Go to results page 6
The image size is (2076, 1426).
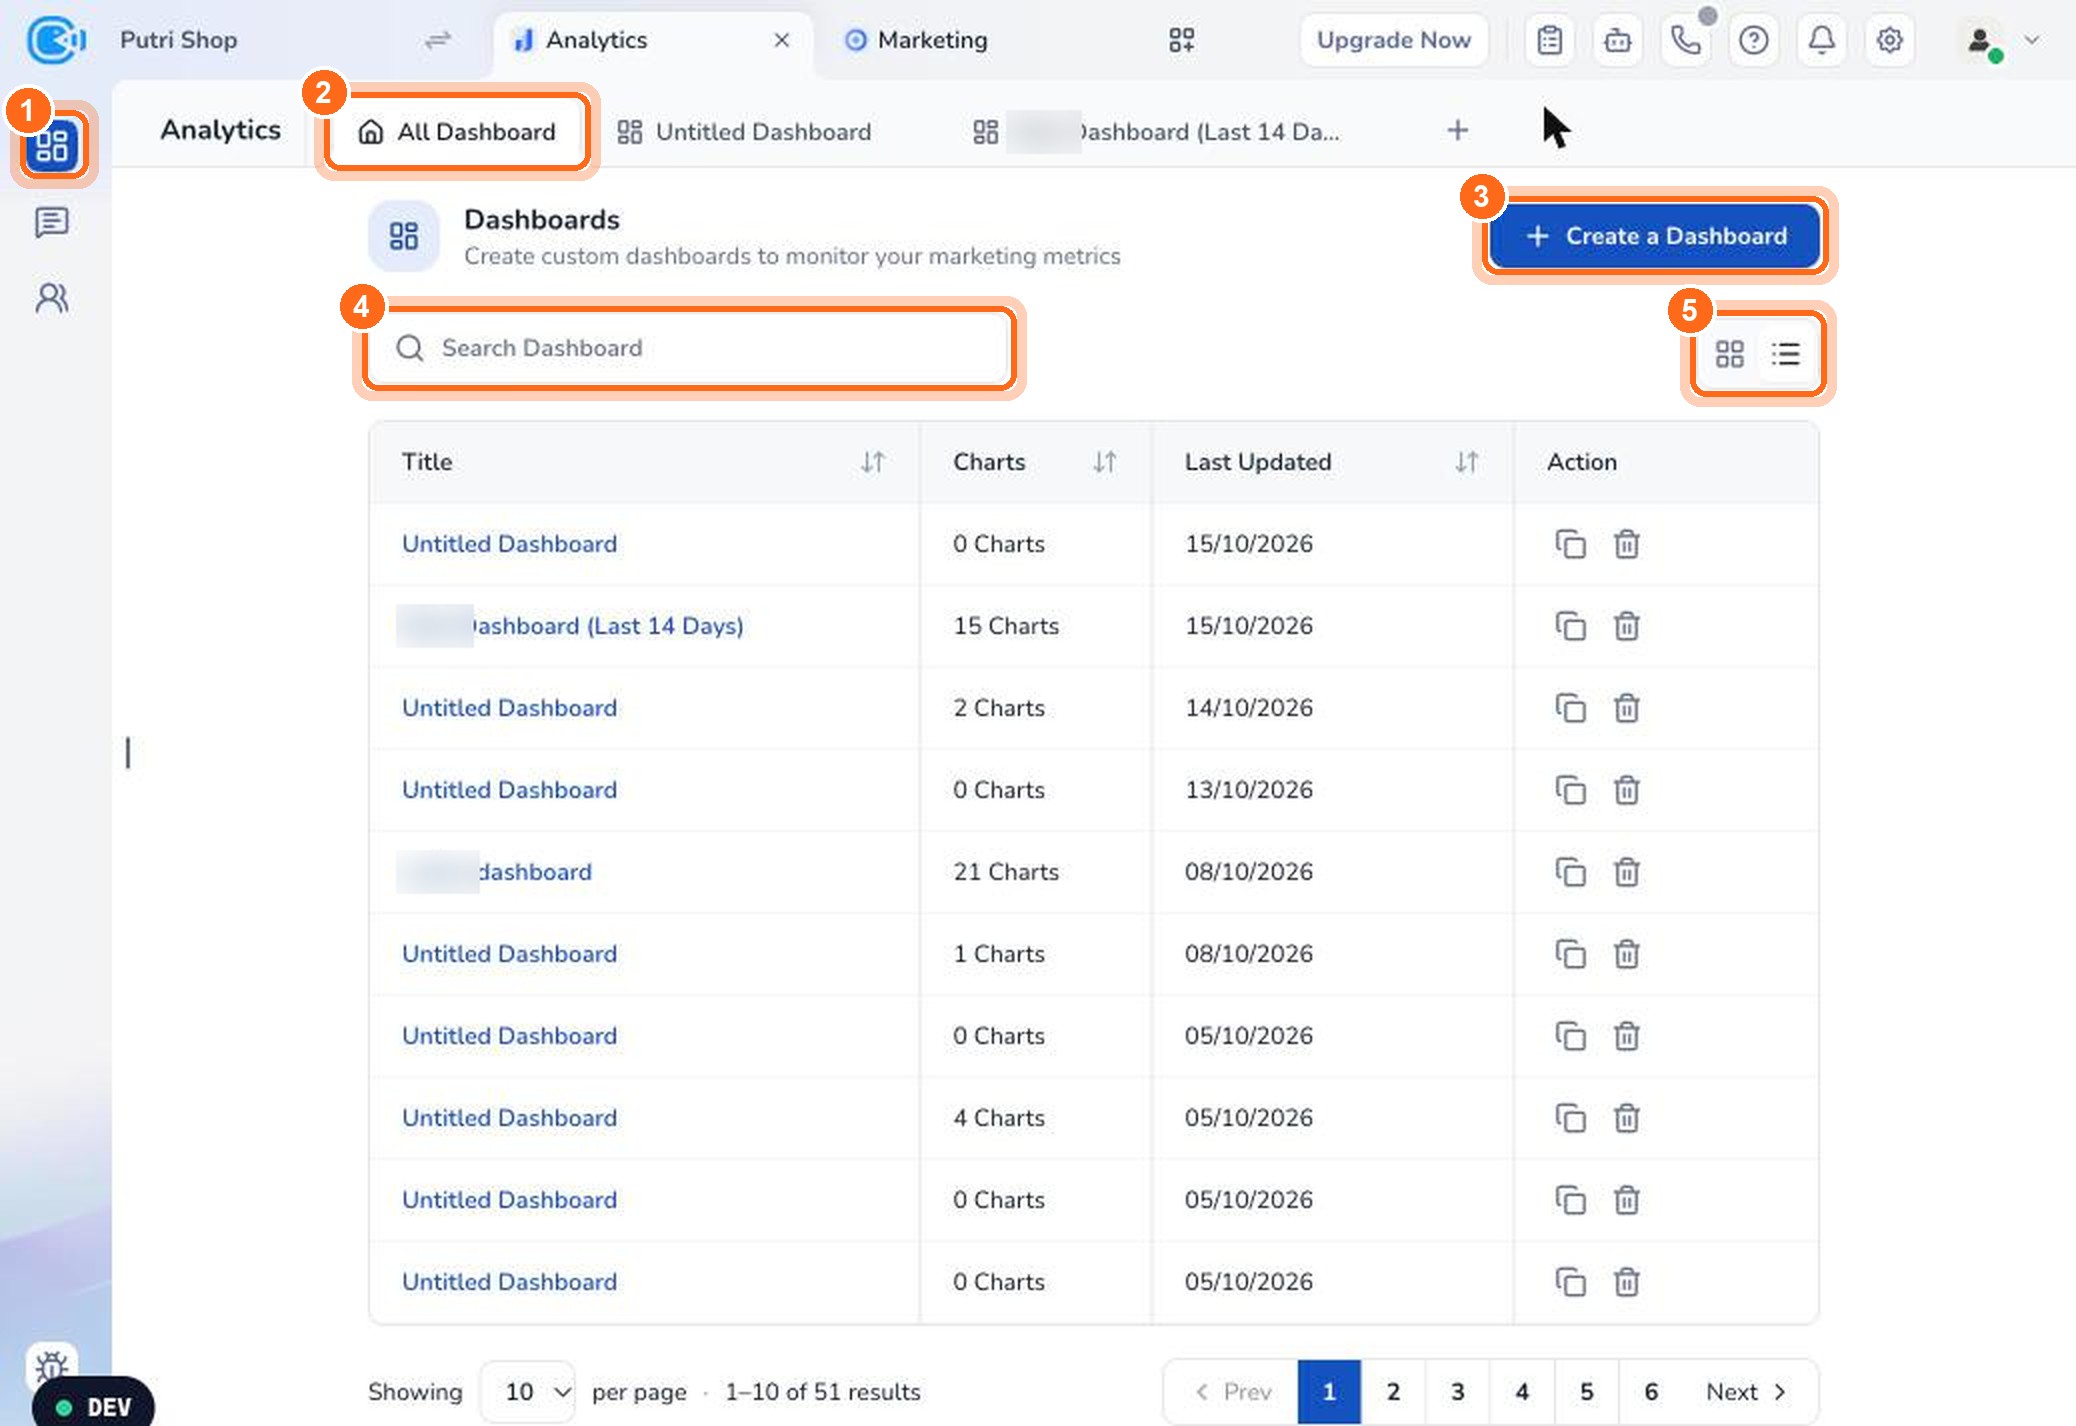1651,1392
